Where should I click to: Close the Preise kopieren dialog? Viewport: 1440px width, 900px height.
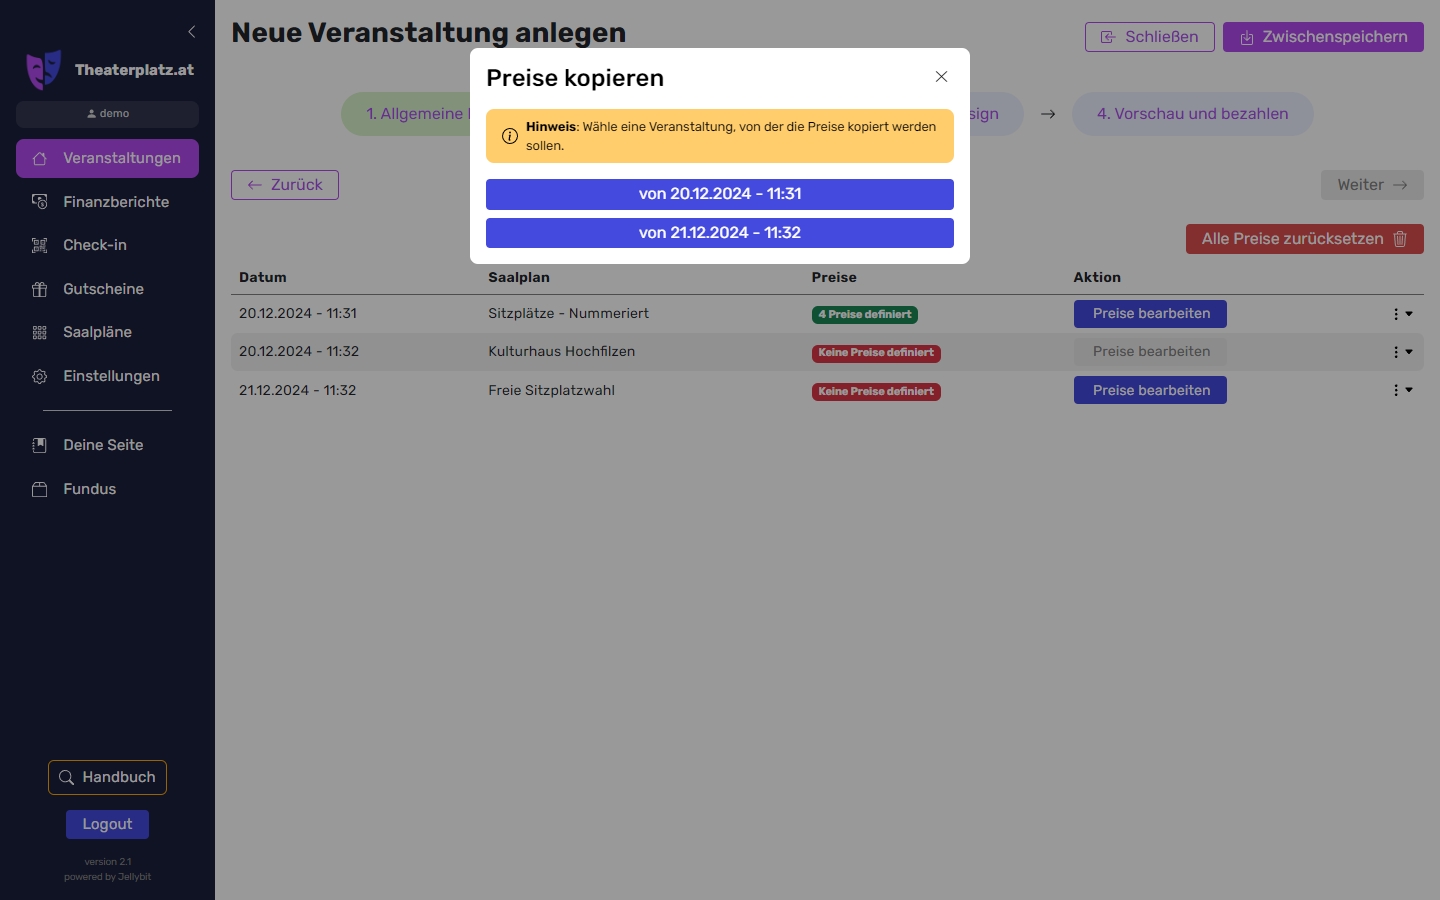(x=941, y=77)
